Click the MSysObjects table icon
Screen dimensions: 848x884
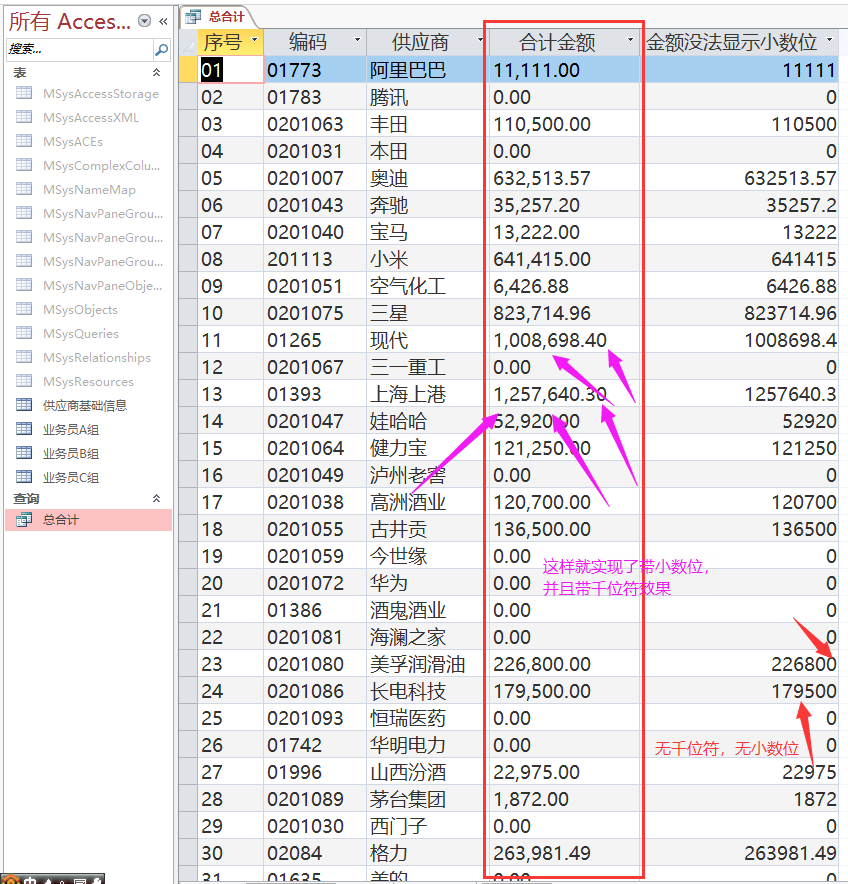[24, 310]
